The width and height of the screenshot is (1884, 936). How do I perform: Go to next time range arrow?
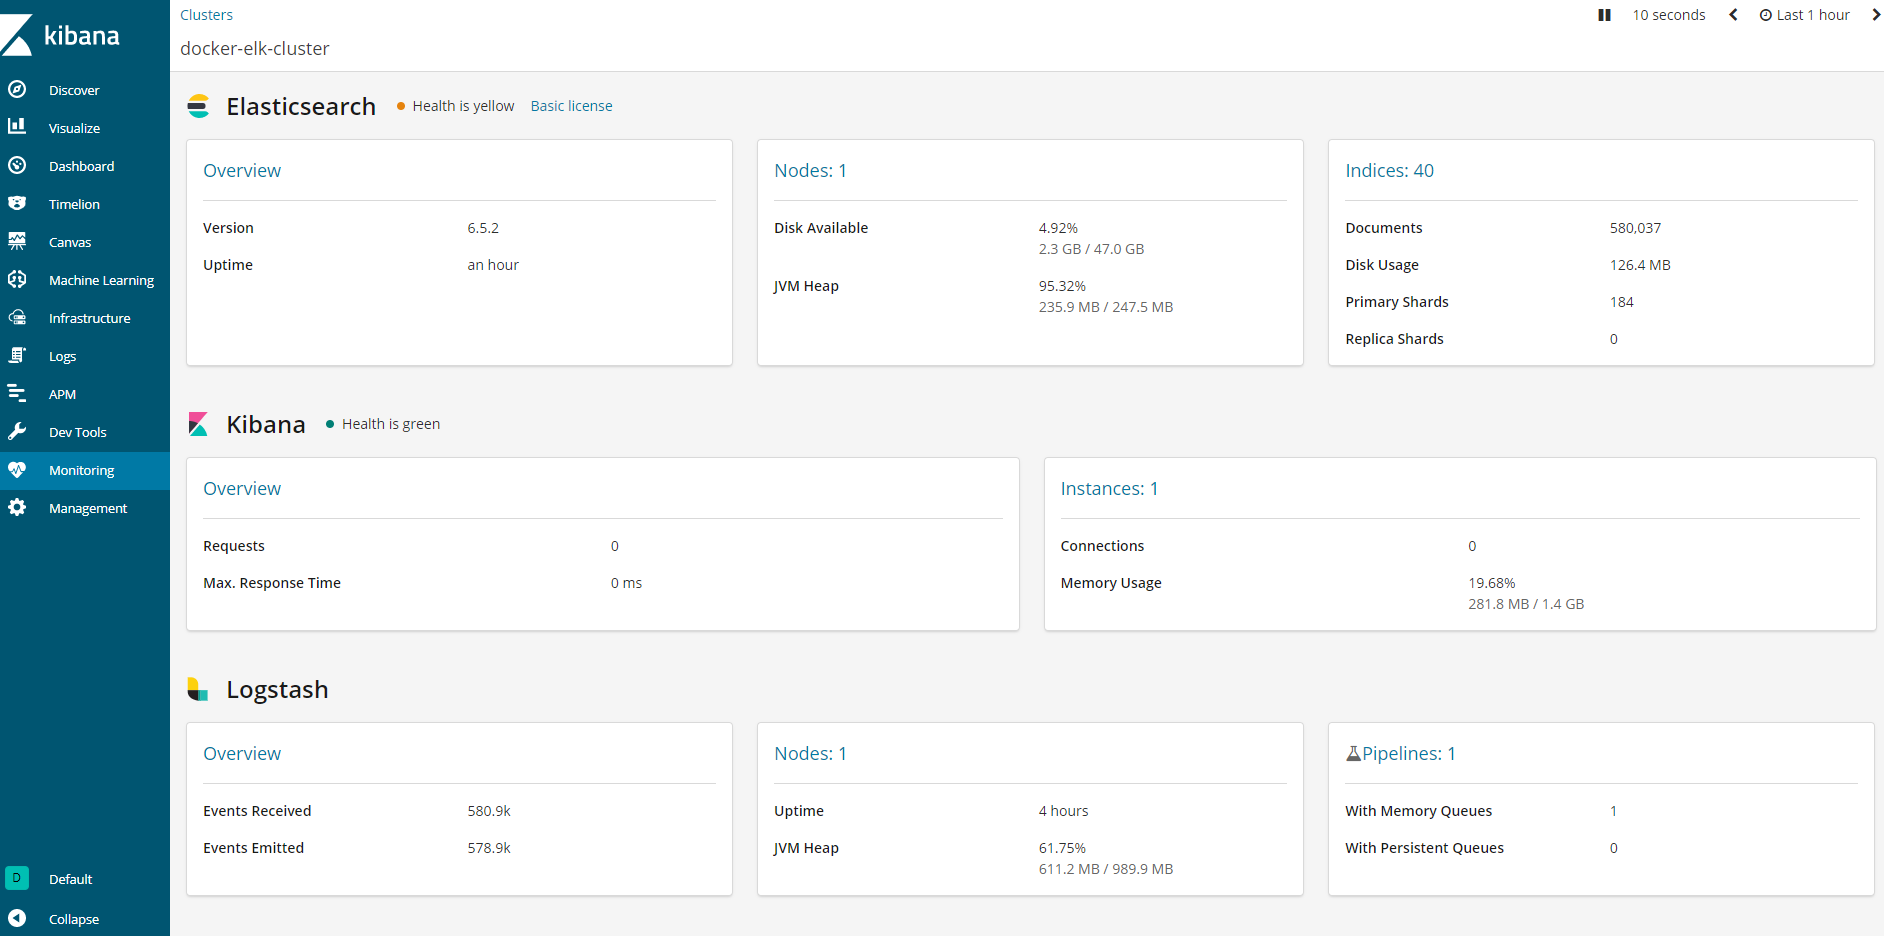1876,15
